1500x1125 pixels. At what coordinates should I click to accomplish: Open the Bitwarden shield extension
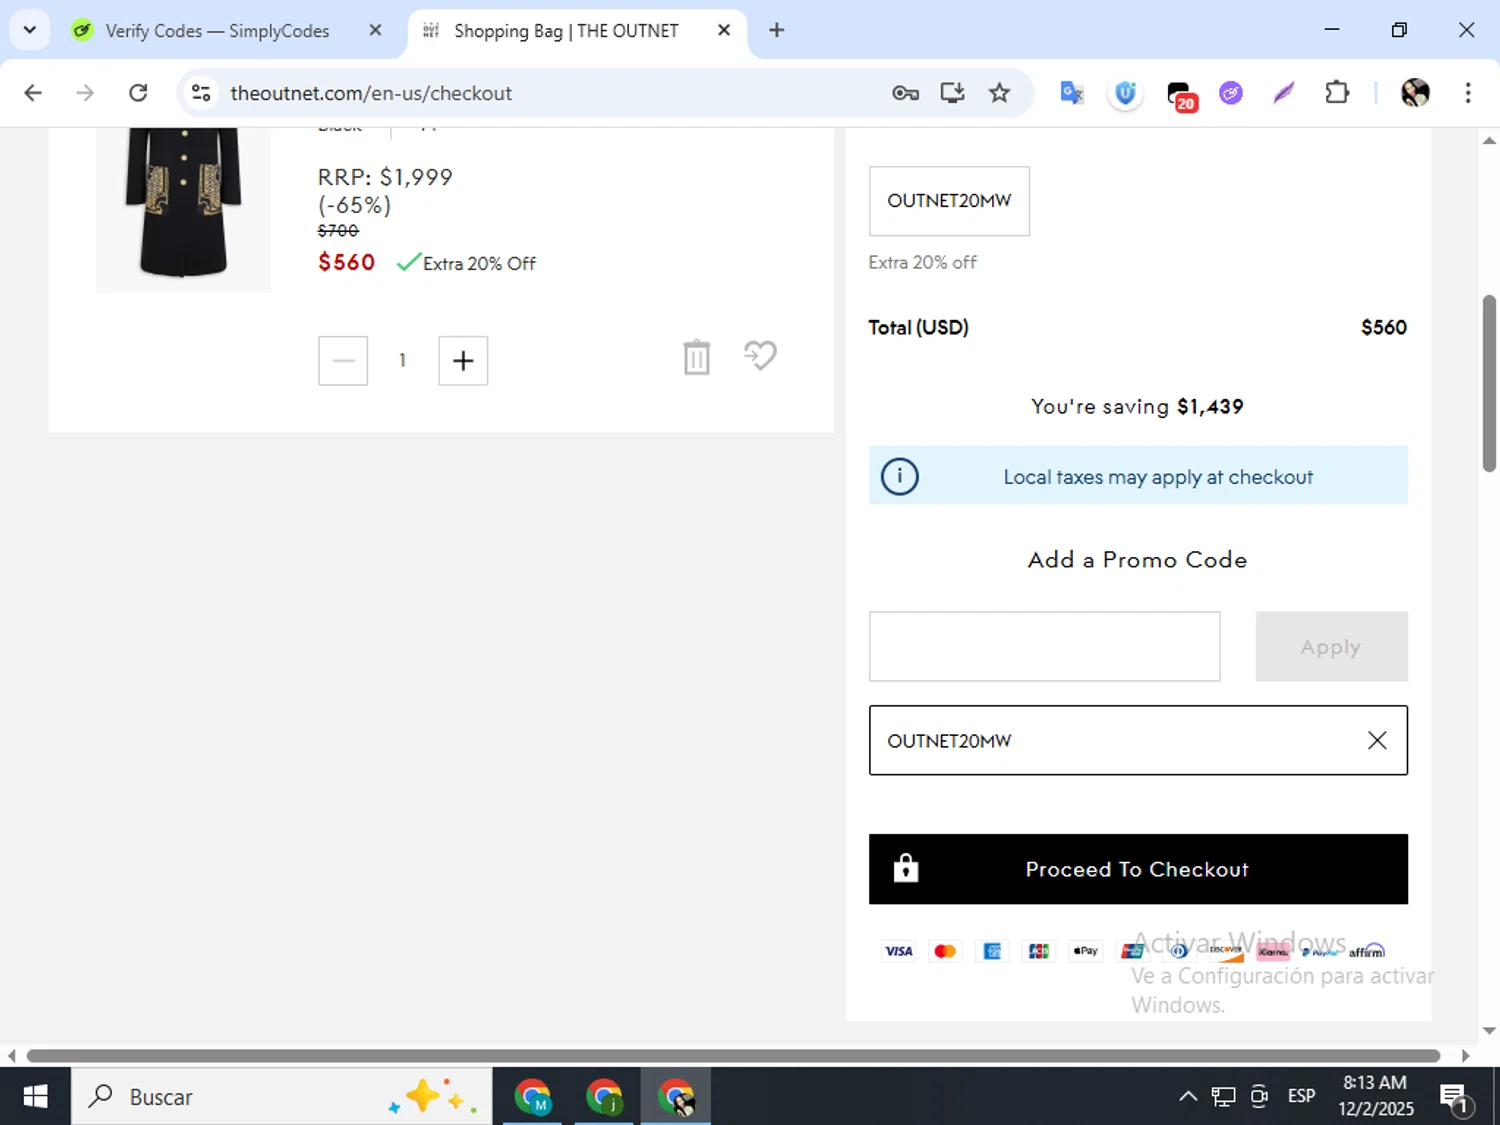pos(1125,93)
